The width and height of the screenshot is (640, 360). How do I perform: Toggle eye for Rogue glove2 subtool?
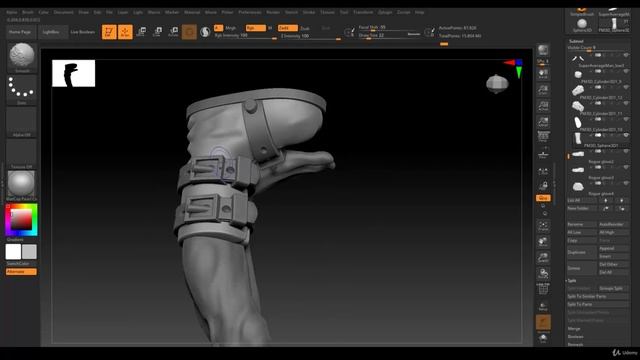tap(626, 151)
